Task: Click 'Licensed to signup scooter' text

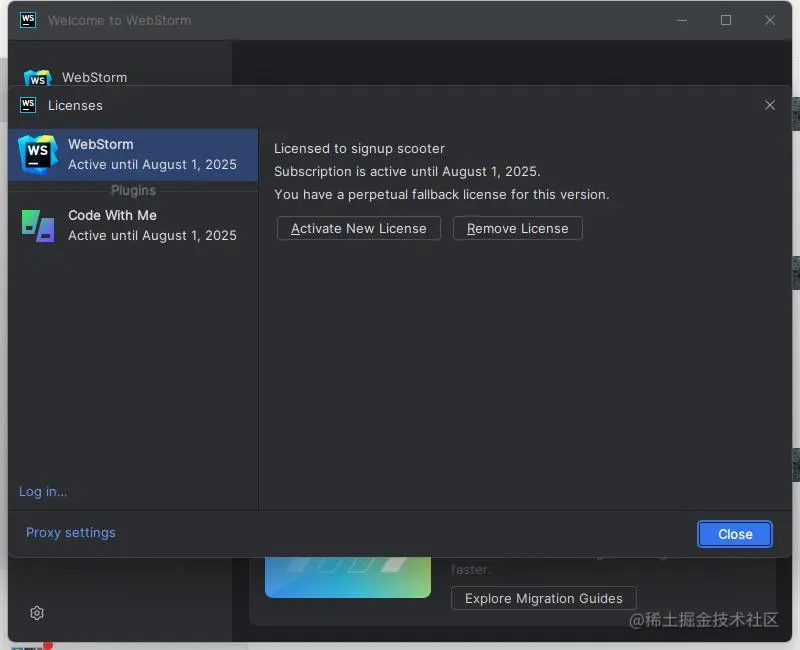Action: [359, 148]
